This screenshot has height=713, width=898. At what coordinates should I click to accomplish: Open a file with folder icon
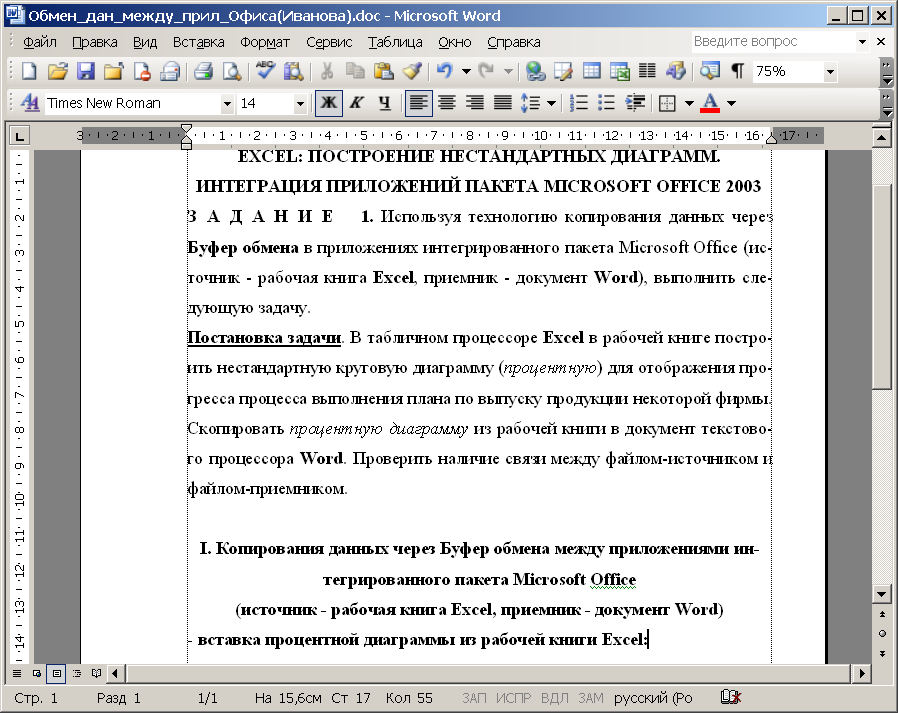tap(57, 72)
